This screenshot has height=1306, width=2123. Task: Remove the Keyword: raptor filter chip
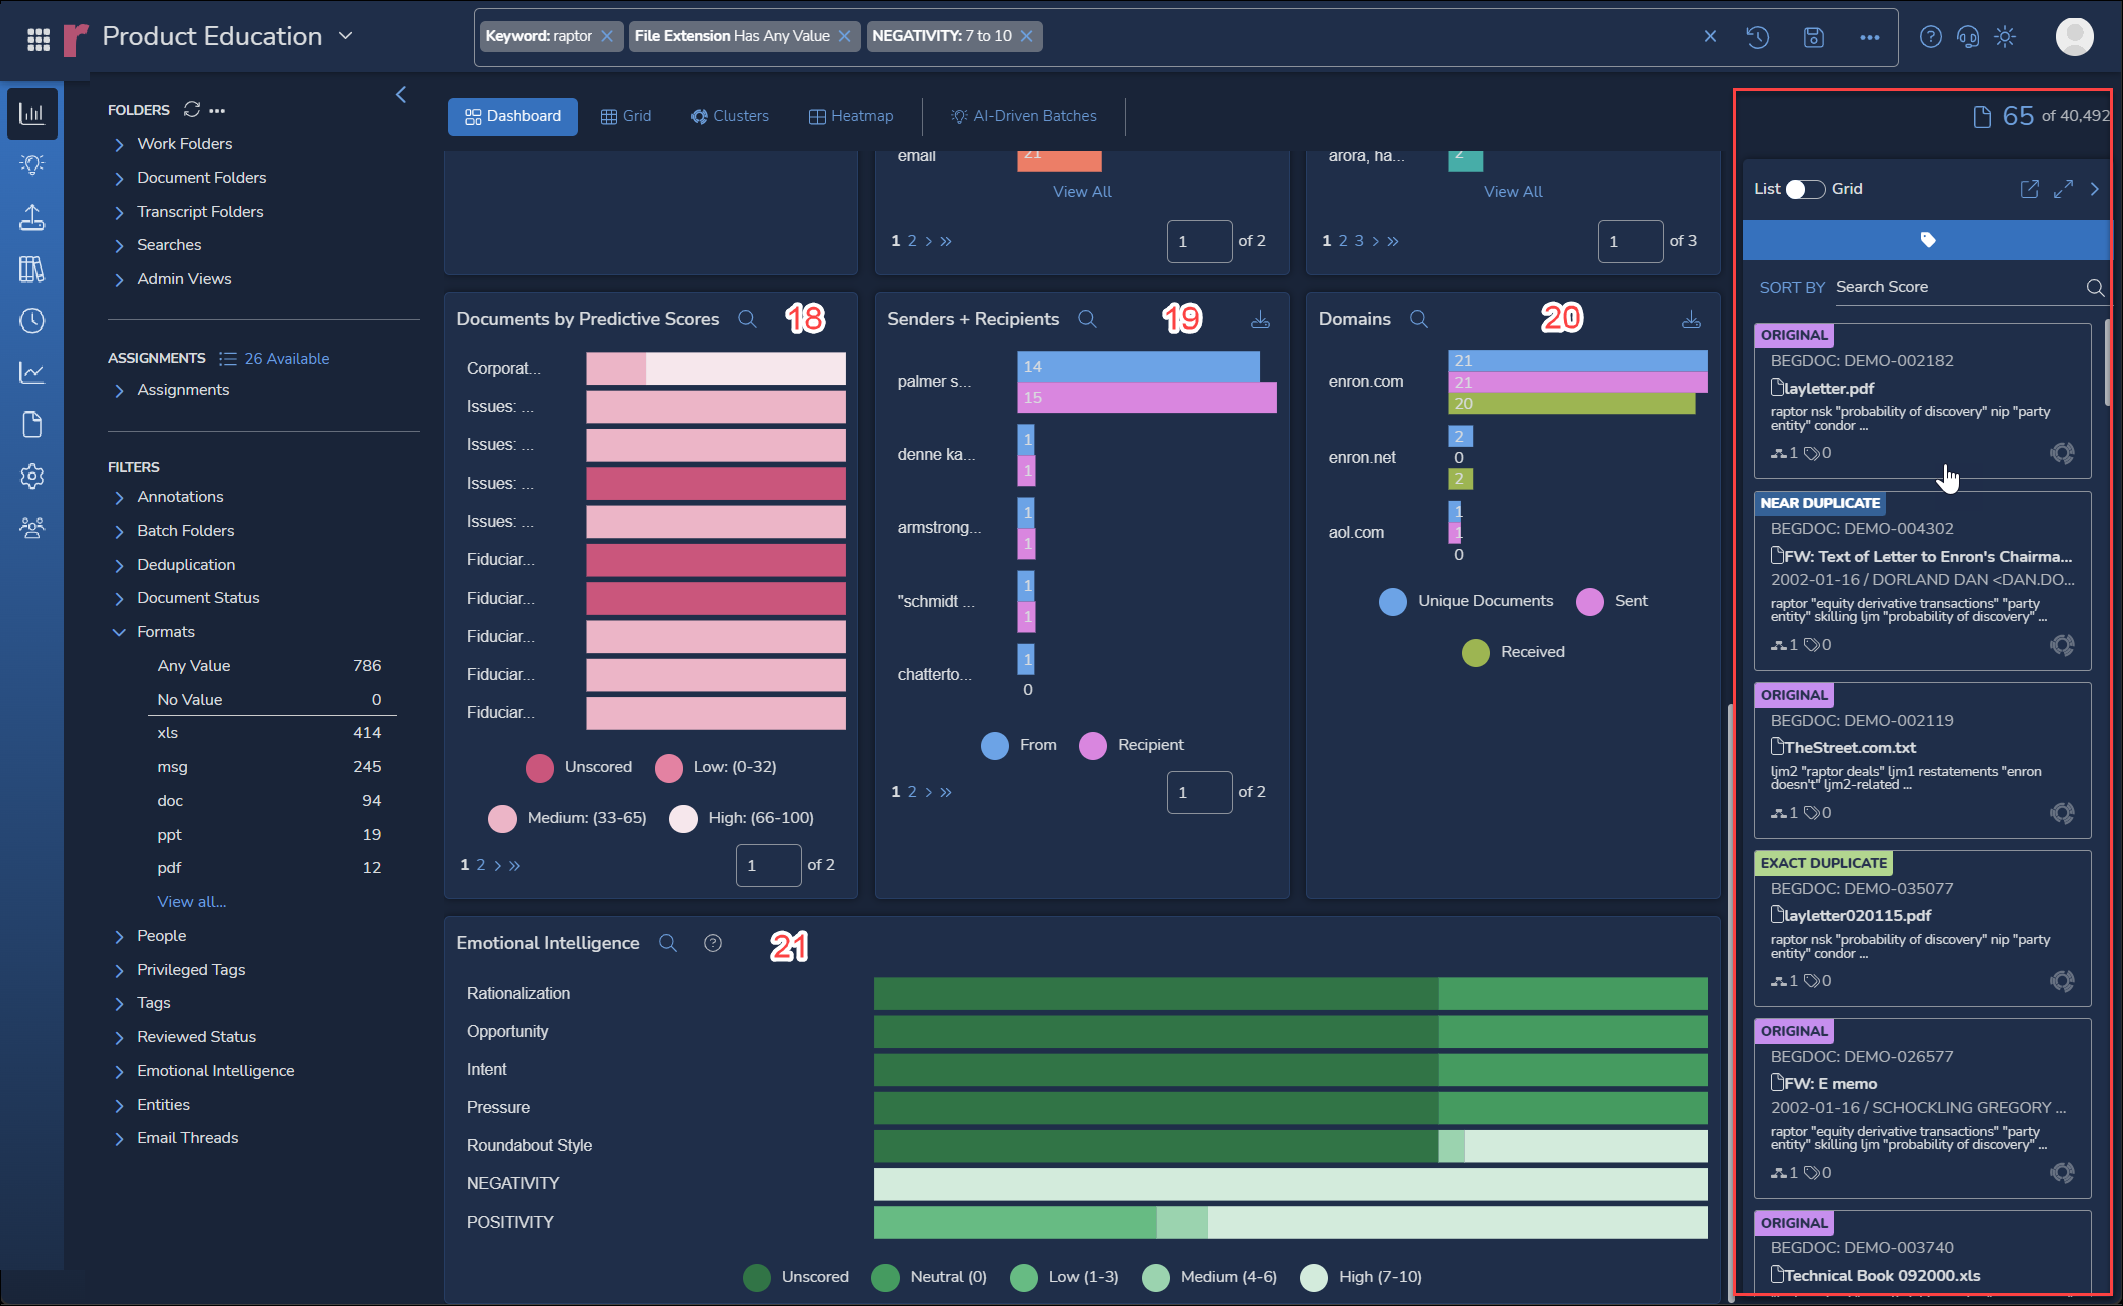tap(607, 36)
